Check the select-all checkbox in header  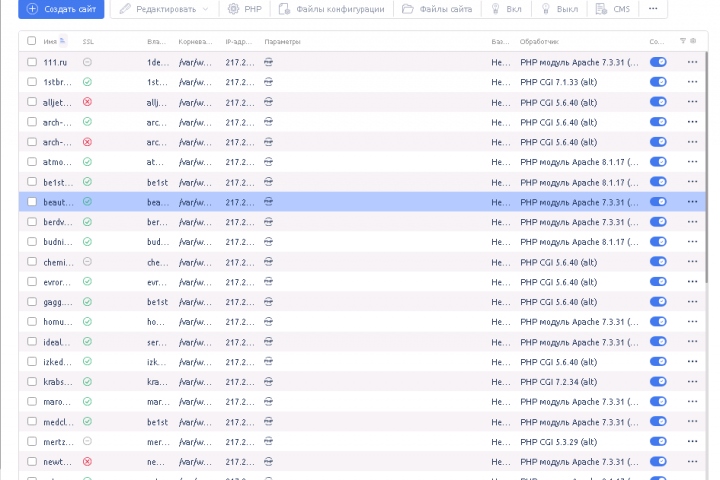pyautogui.click(x=31, y=41)
